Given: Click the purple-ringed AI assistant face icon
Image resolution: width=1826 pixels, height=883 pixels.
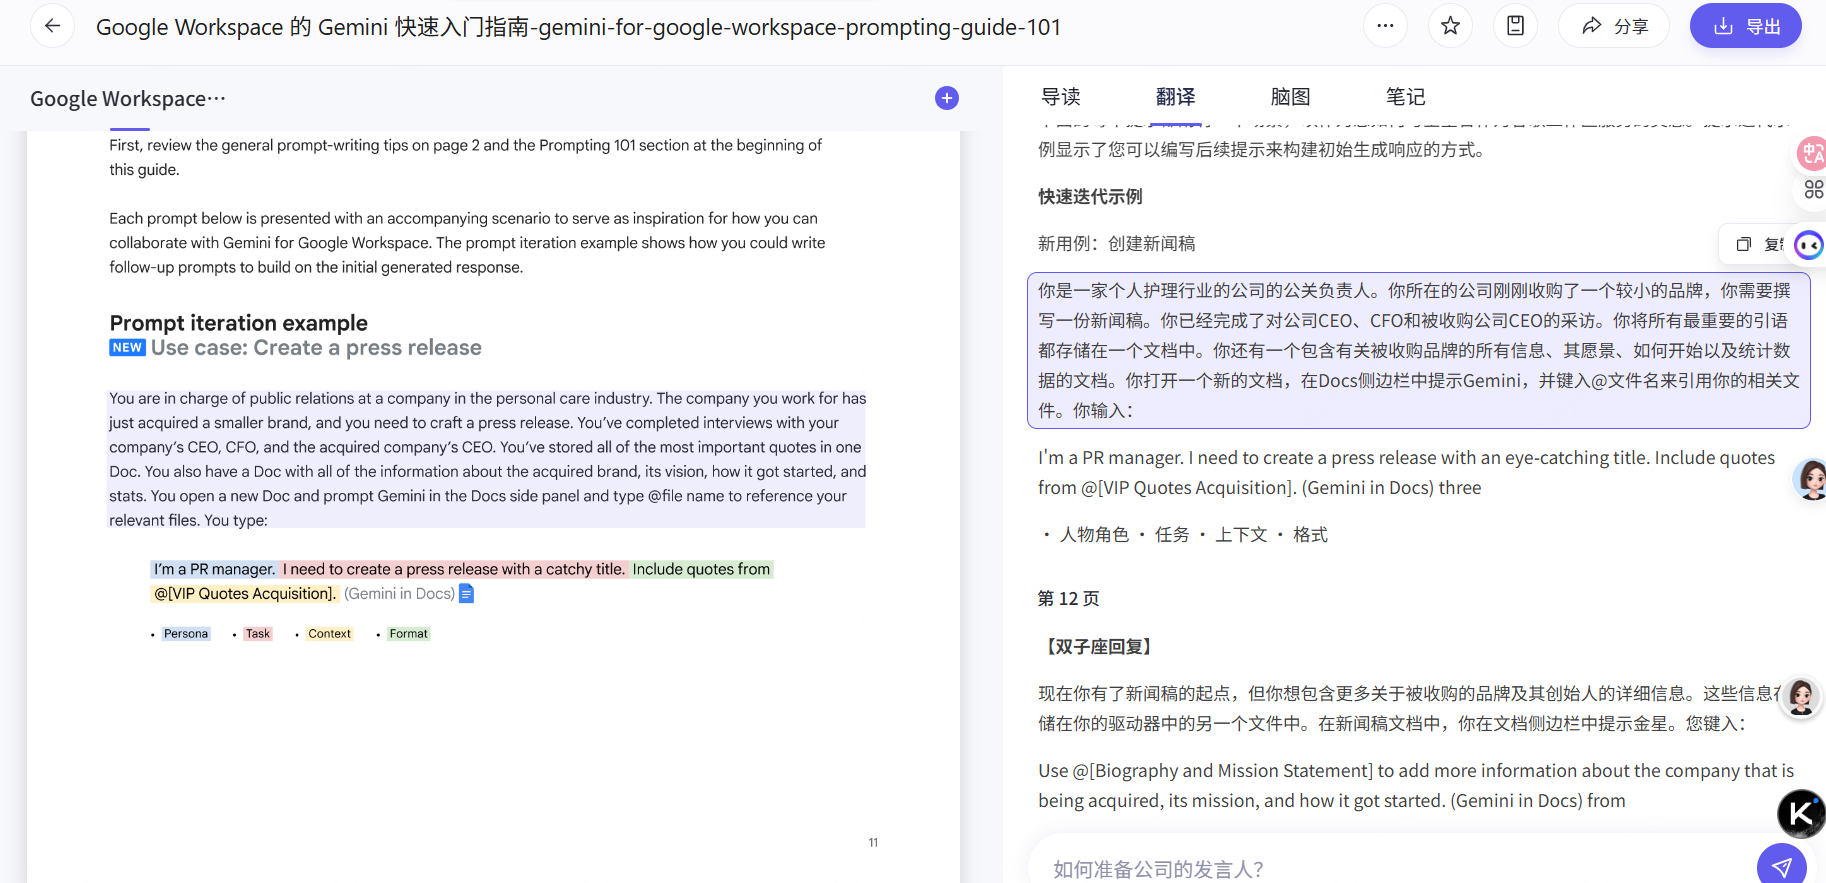Looking at the screenshot, I should tap(1809, 244).
